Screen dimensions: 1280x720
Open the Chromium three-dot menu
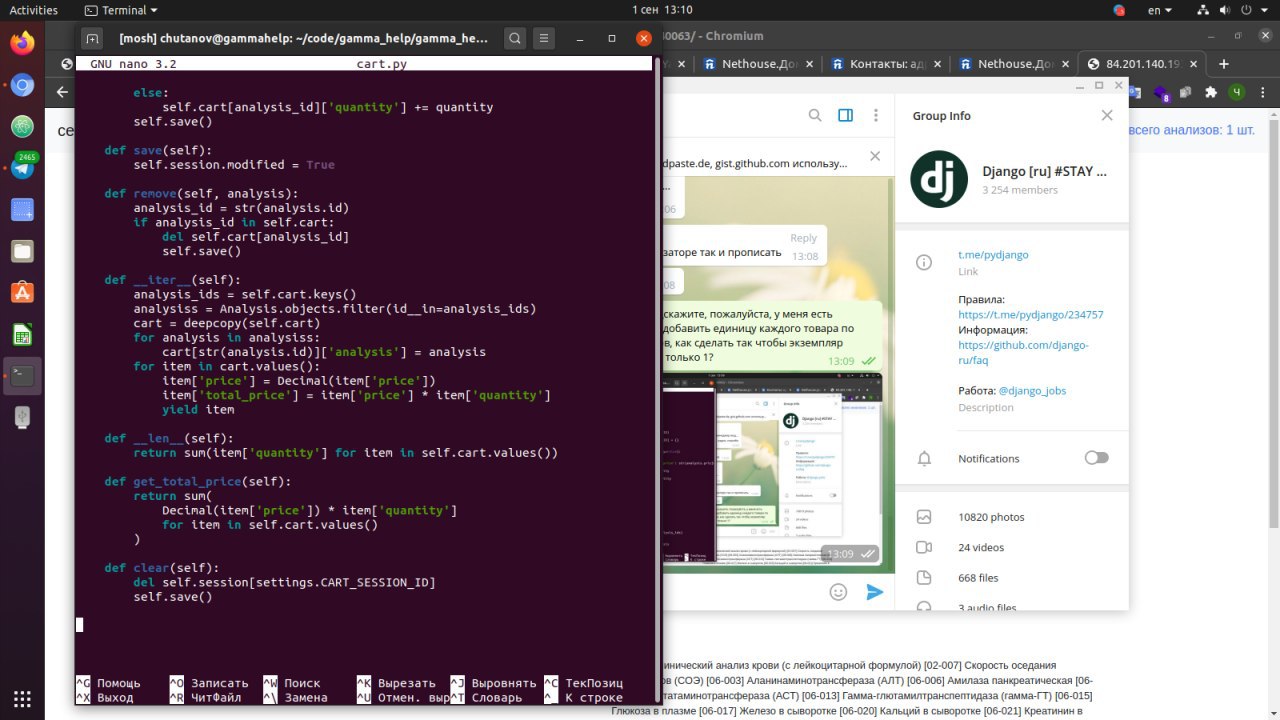[x=1262, y=93]
